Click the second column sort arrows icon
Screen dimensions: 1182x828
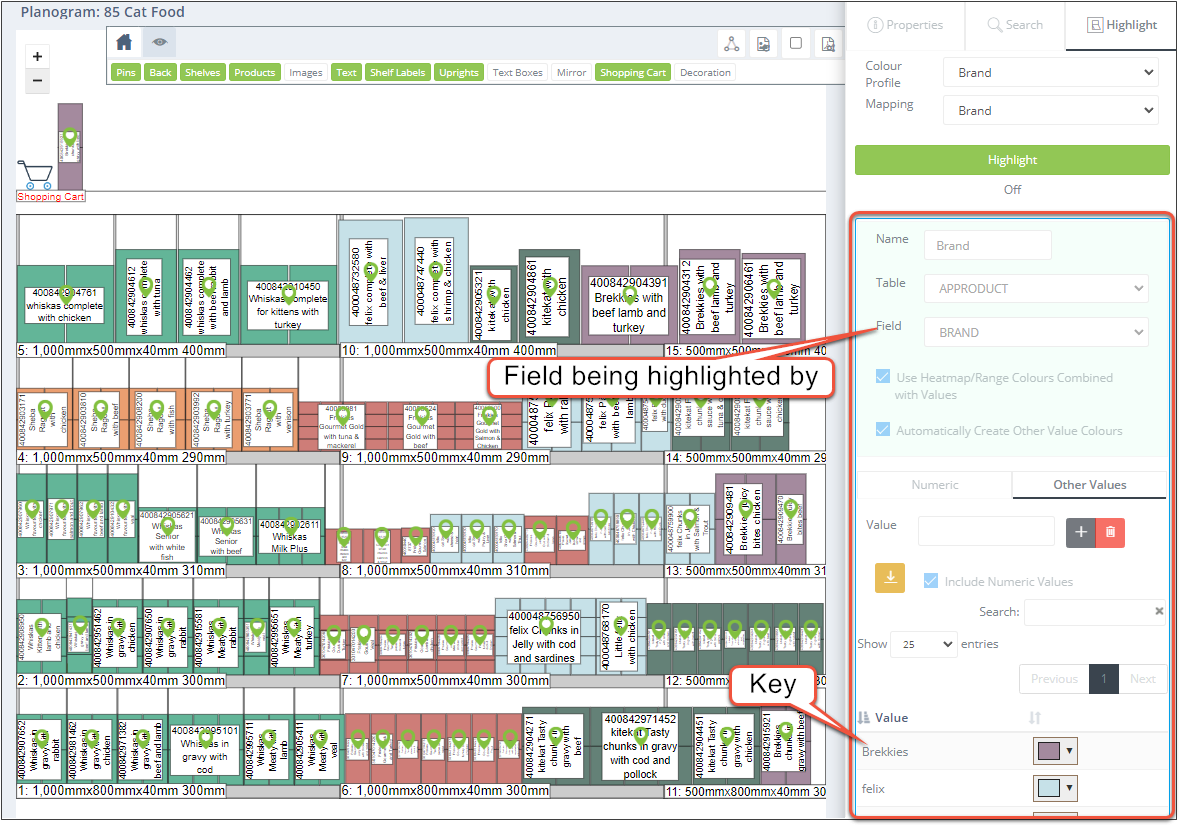(x=1035, y=718)
